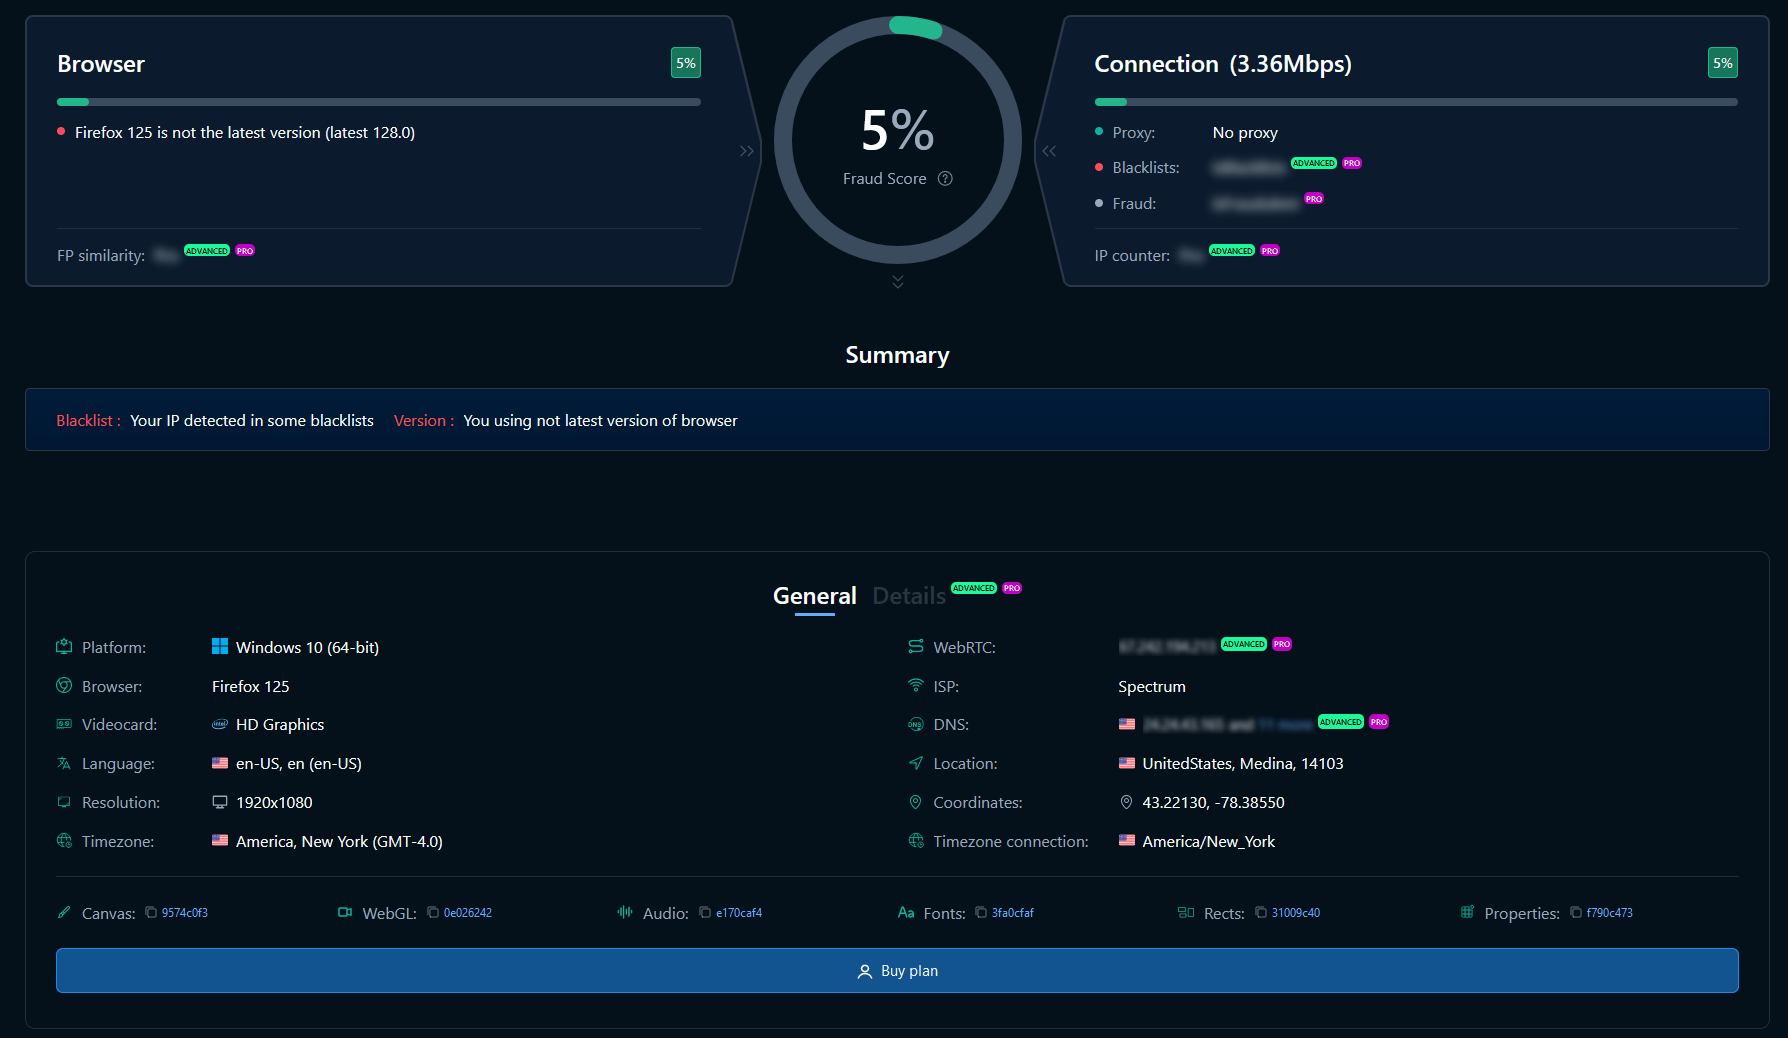
Task: Switch to the General tab
Action: pyautogui.click(x=814, y=596)
